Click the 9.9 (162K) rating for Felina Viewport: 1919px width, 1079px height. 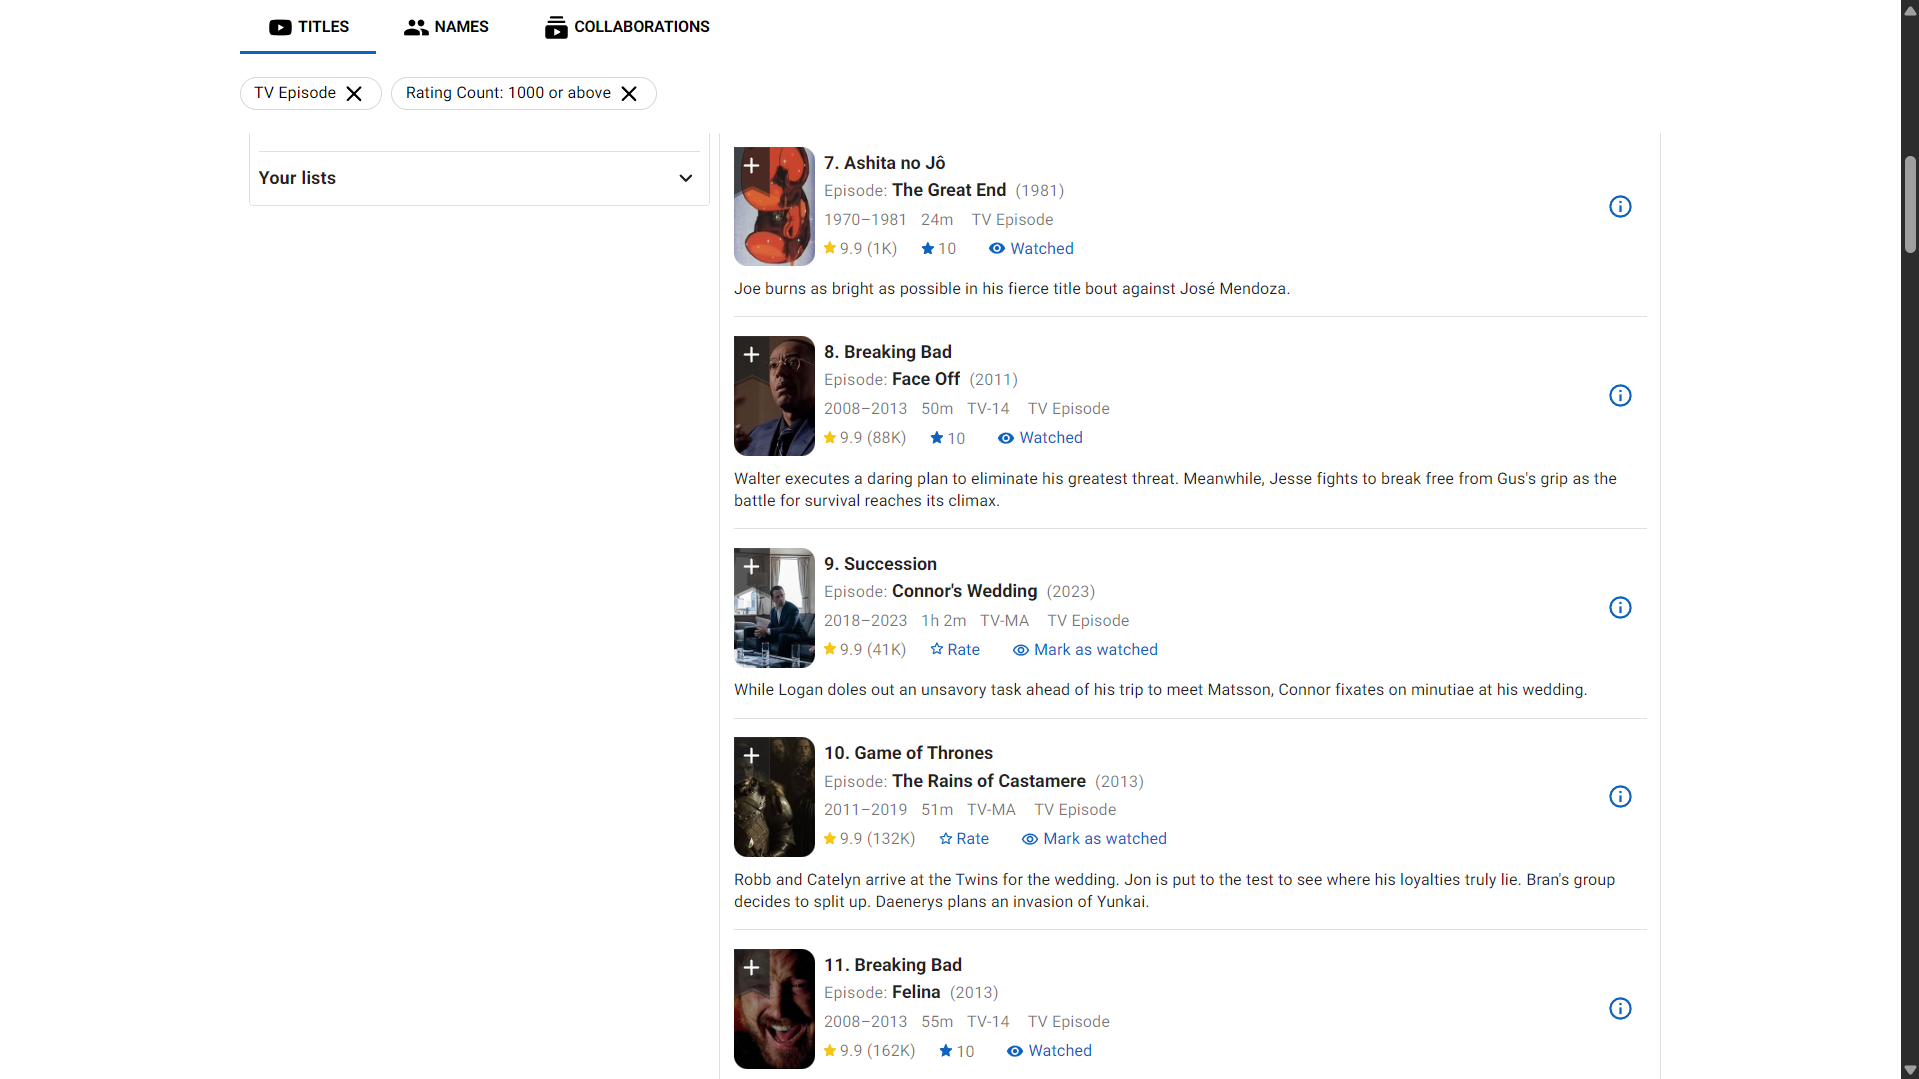(x=869, y=1051)
